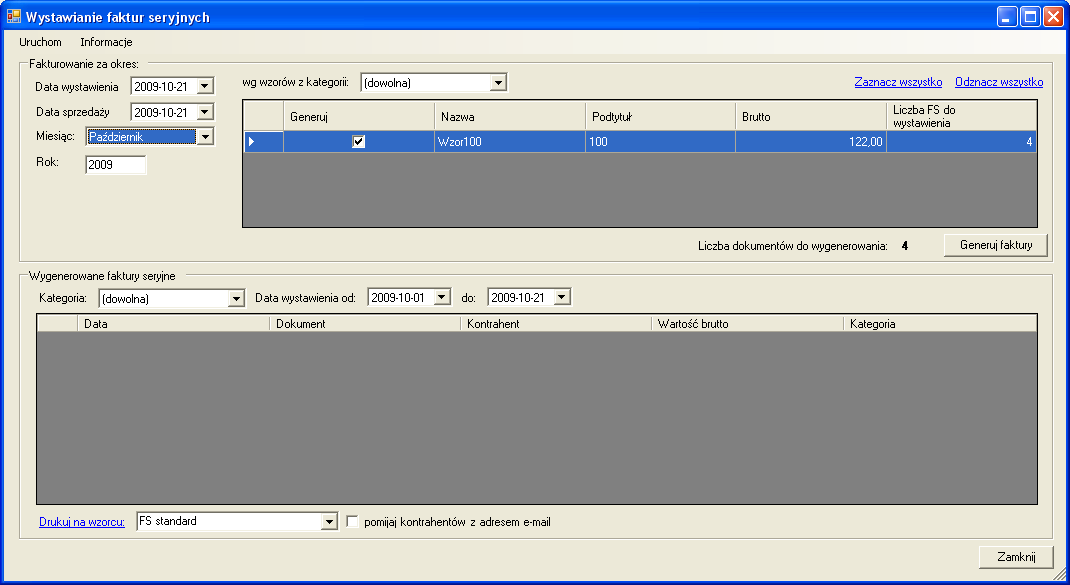The image size is (1070, 585).
Task: Open Data wystawienia date picker dropdown
Action: (x=205, y=87)
